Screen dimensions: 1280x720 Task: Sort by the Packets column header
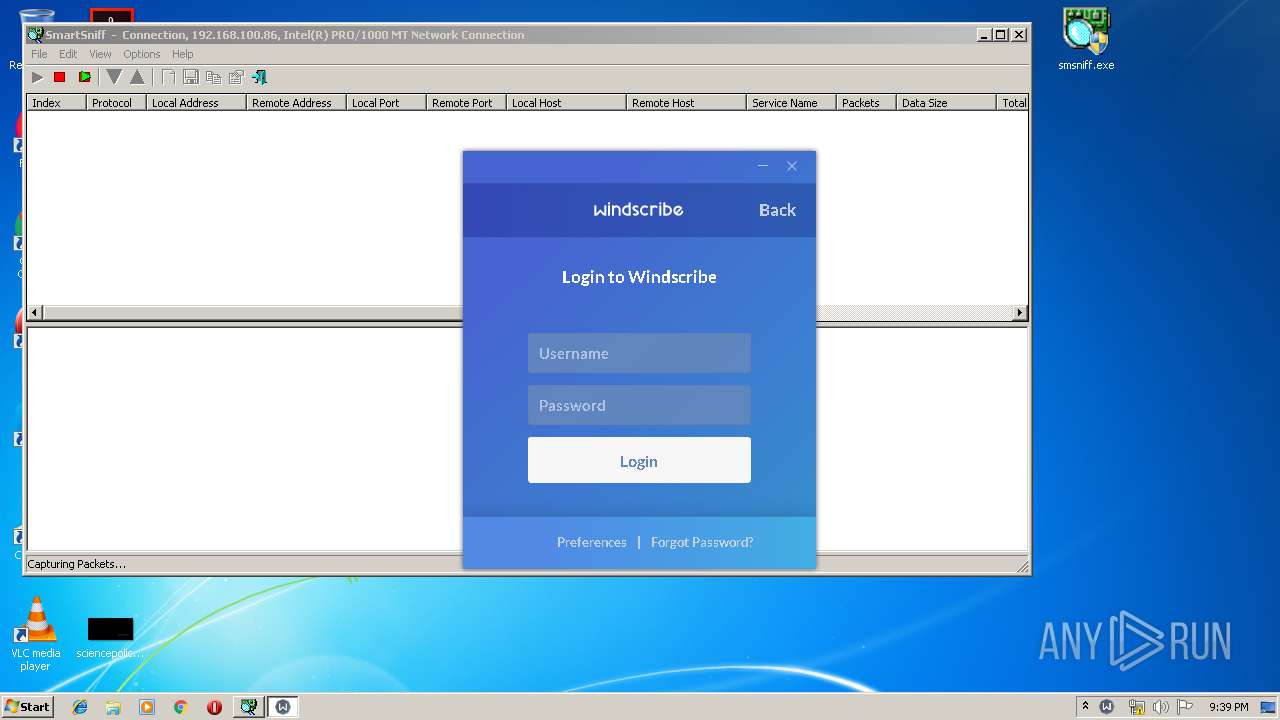[866, 102]
